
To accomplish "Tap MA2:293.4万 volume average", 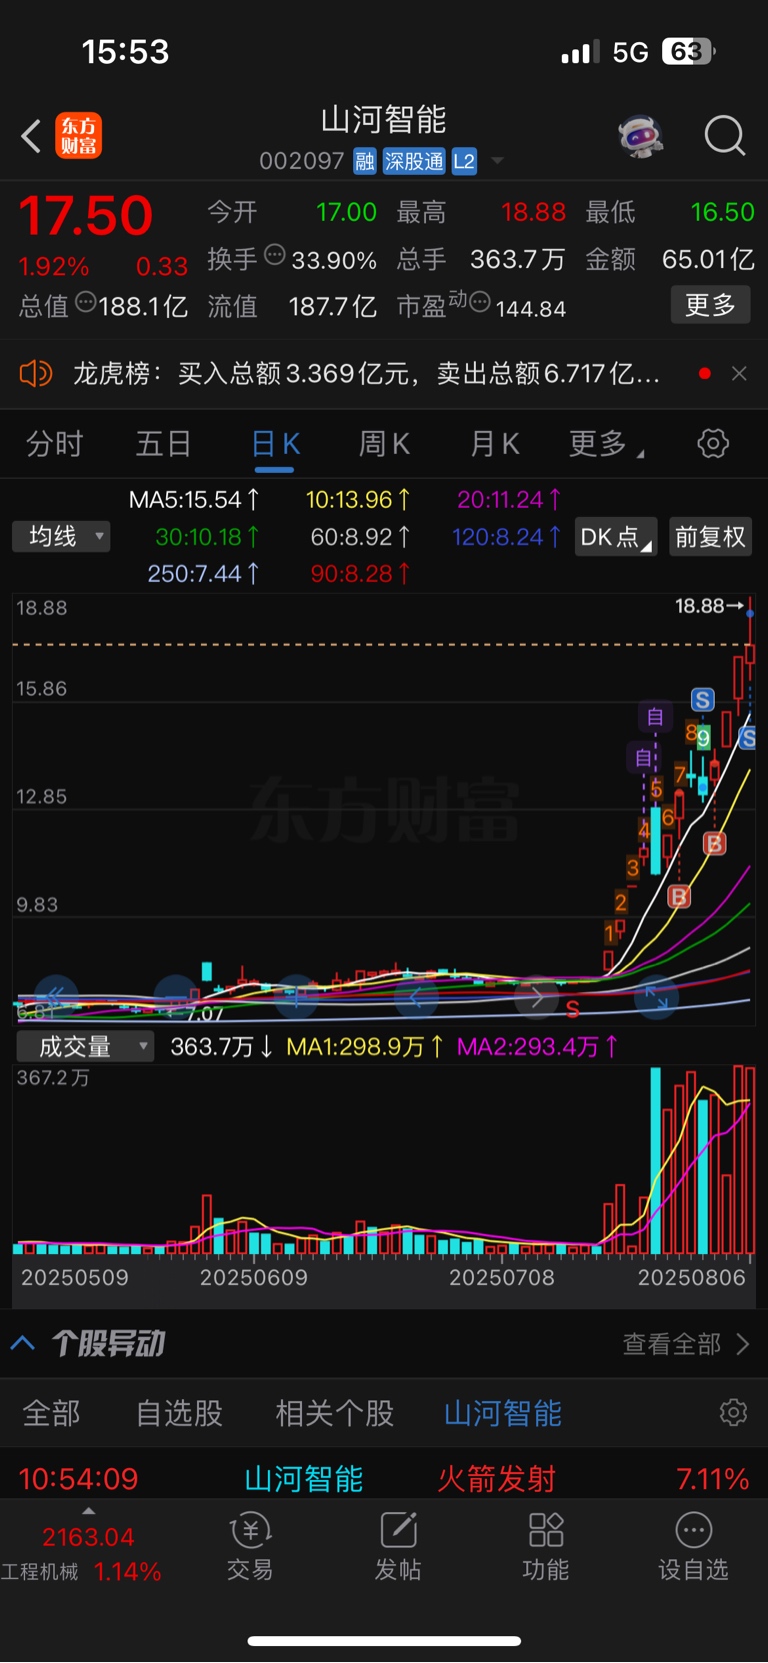I will (537, 1046).
